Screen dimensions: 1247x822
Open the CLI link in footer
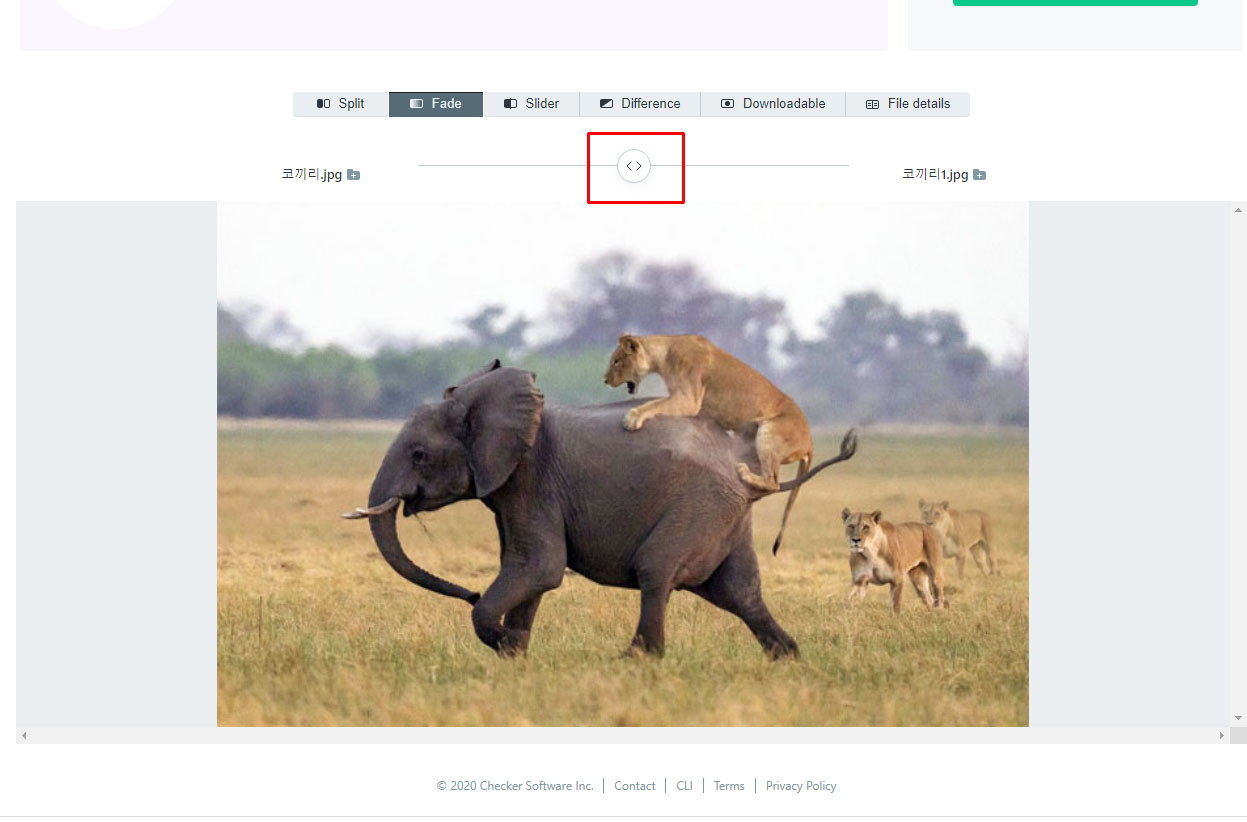tap(684, 786)
